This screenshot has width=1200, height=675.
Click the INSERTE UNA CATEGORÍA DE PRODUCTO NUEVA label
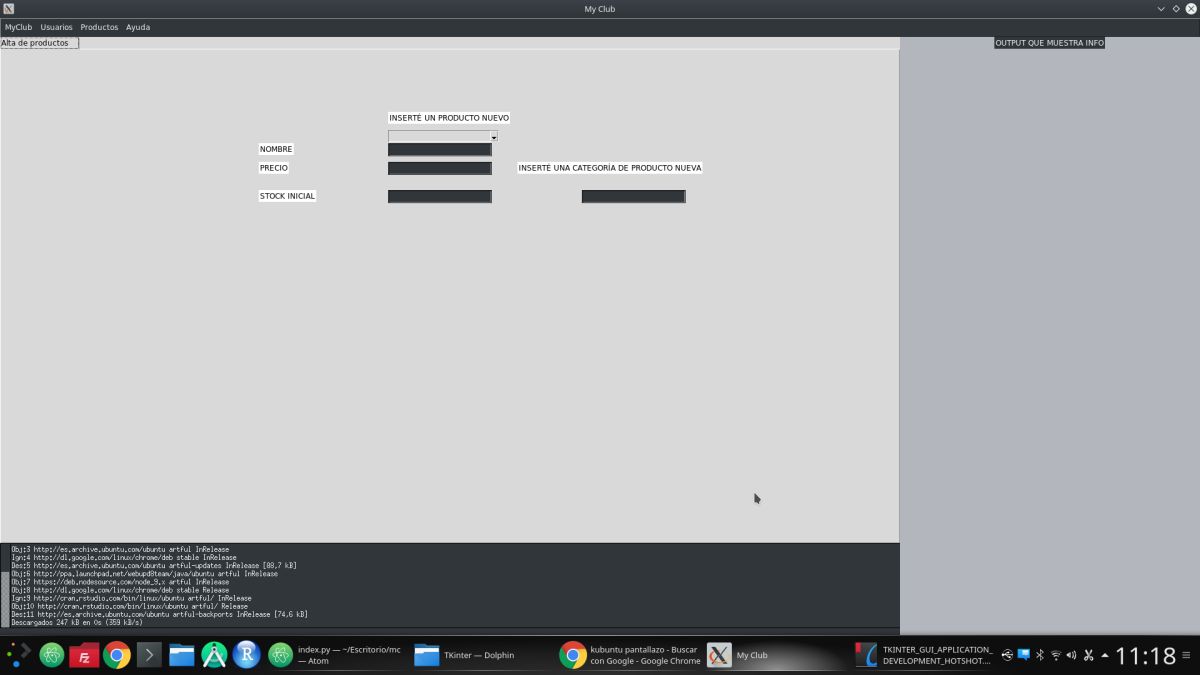click(610, 168)
